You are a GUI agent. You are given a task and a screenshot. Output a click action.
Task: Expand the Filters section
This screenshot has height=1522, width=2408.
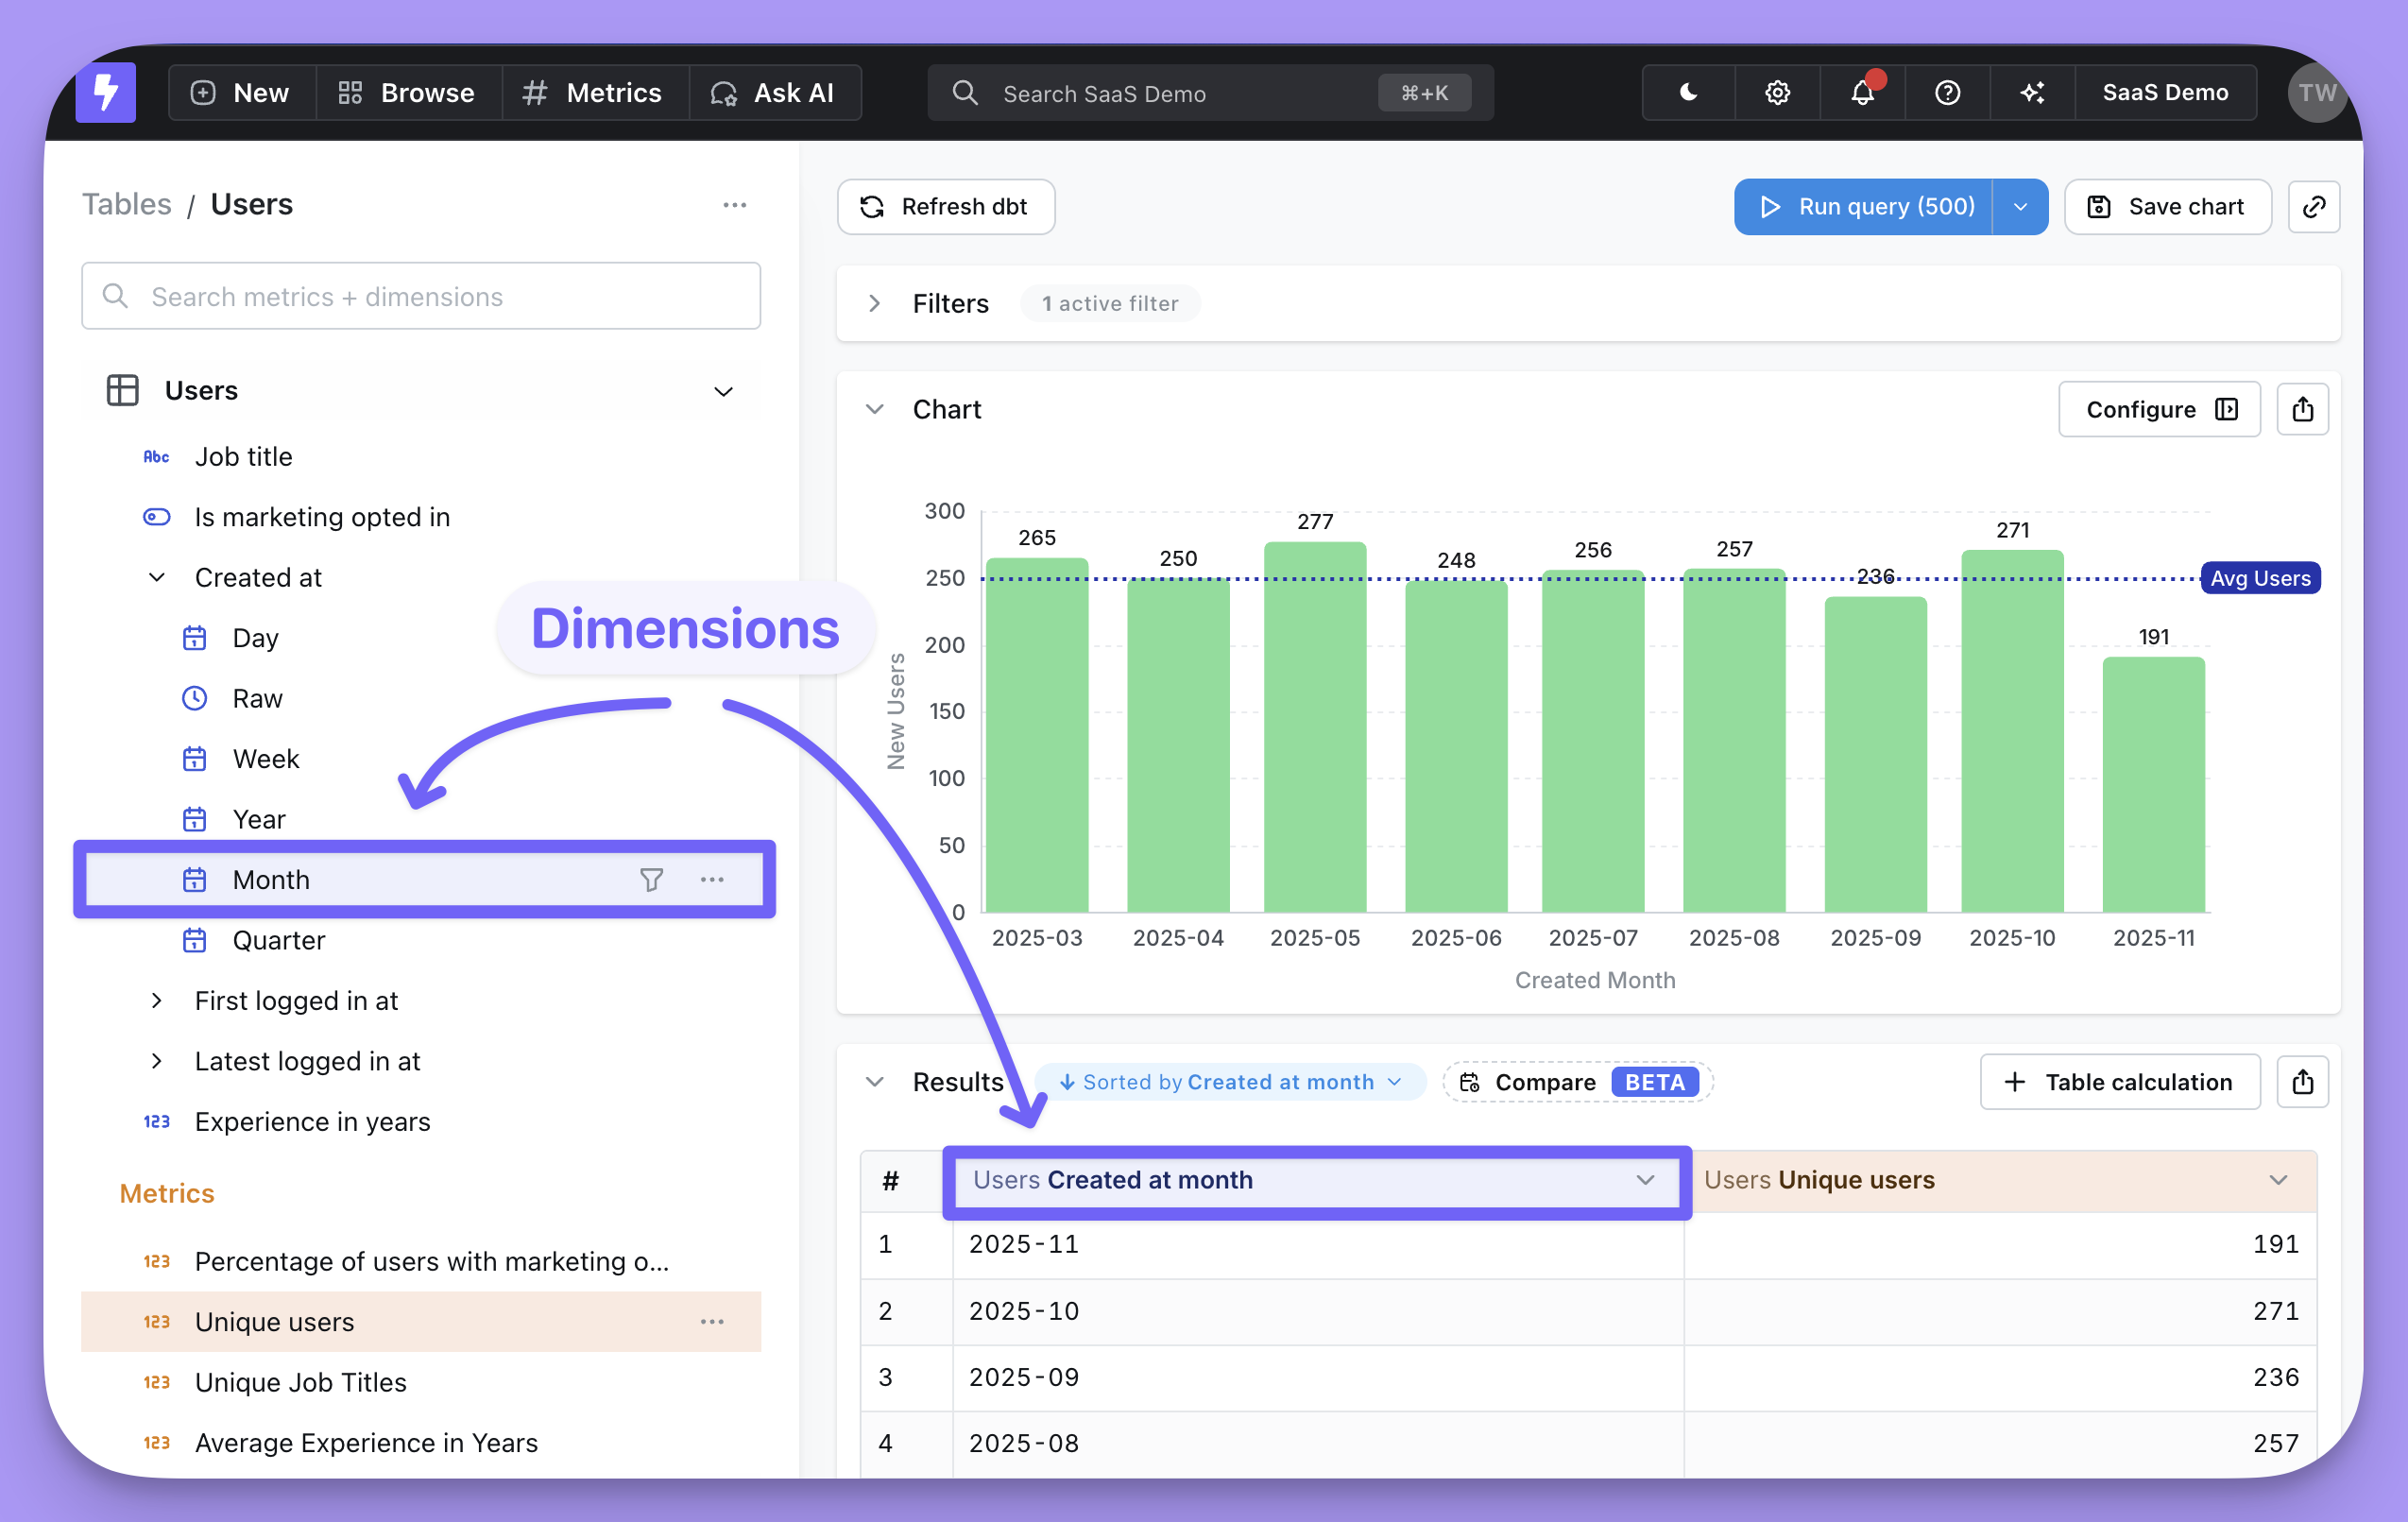pos(875,303)
